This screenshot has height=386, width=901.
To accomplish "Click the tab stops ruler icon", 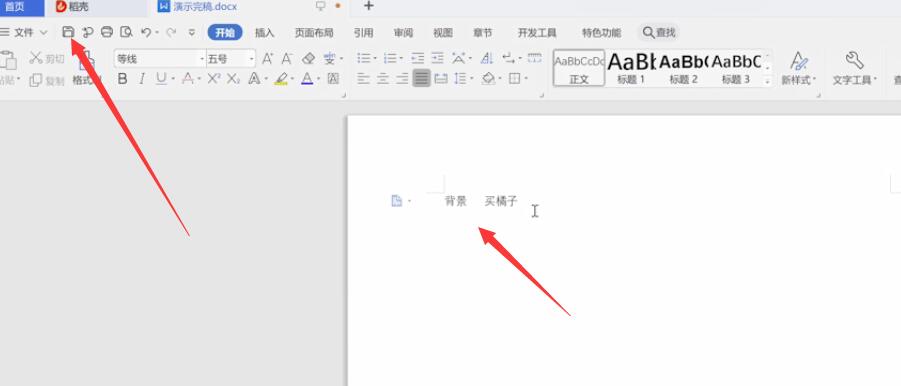I will pos(534,58).
